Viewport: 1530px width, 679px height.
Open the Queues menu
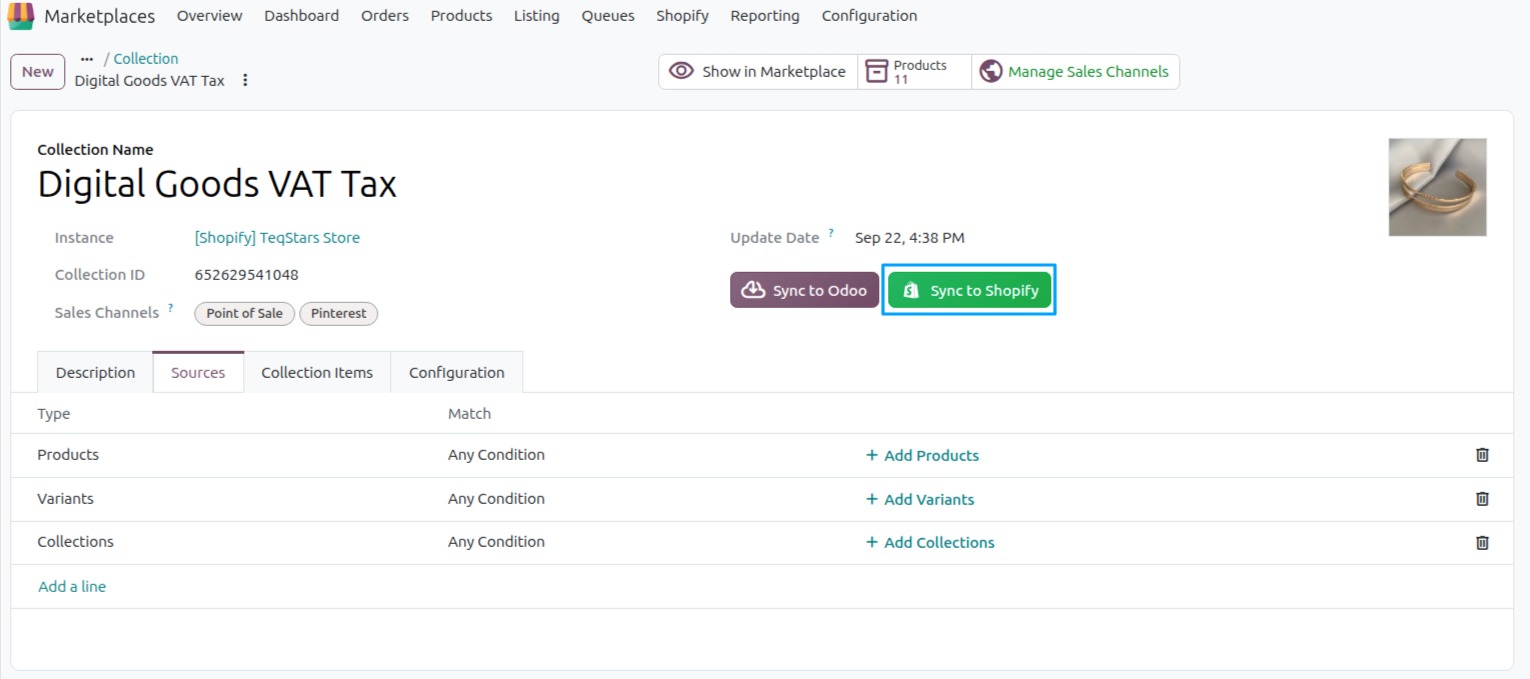[608, 16]
